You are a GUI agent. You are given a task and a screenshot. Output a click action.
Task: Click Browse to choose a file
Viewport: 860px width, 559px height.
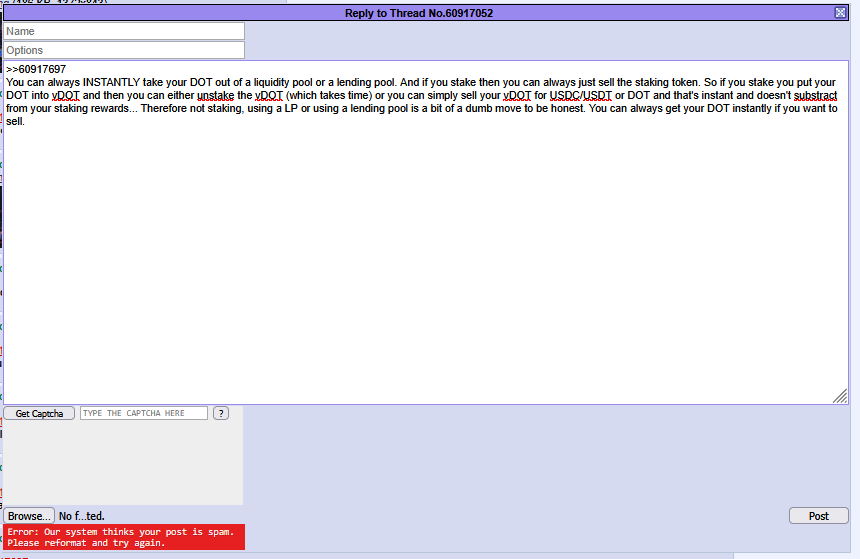pyautogui.click(x=29, y=516)
